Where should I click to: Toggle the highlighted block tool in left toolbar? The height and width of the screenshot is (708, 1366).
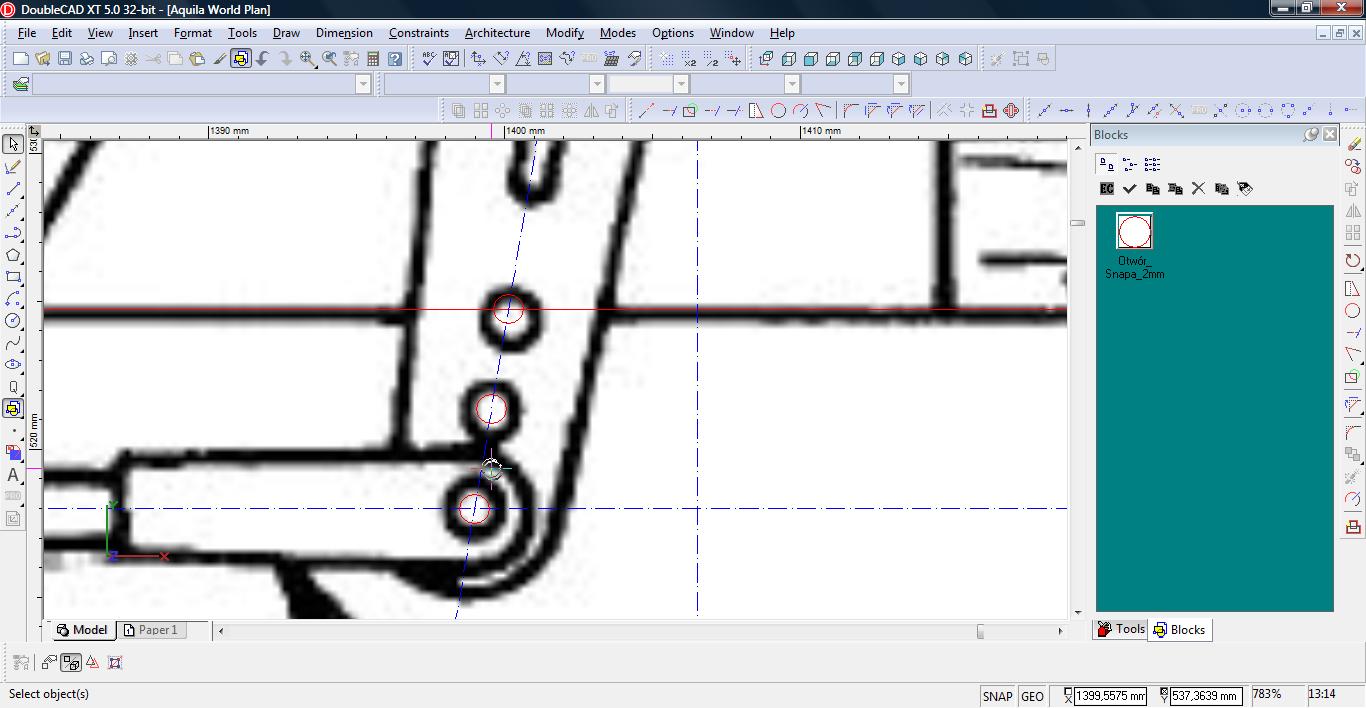pyautogui.click(x=13, y=409)
